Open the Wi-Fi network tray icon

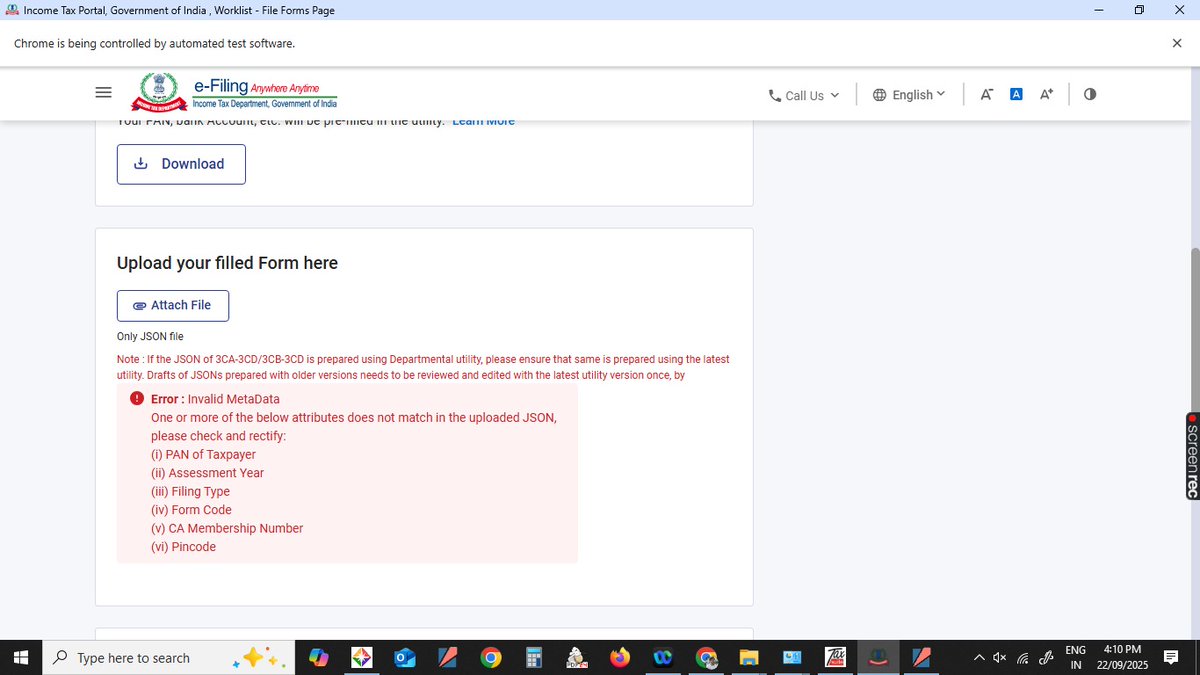pos(1023,658)
